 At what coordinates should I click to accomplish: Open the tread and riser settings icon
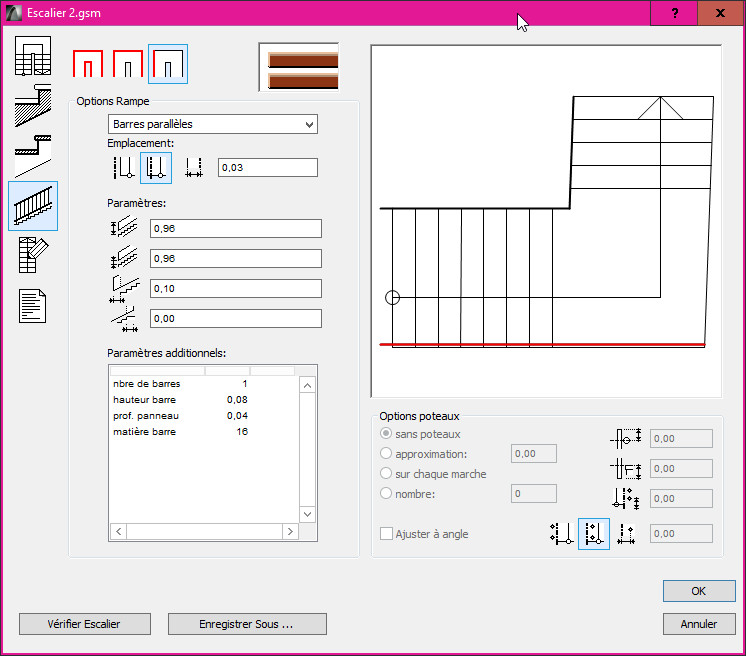pyautogui.click(x=33, y=156)
